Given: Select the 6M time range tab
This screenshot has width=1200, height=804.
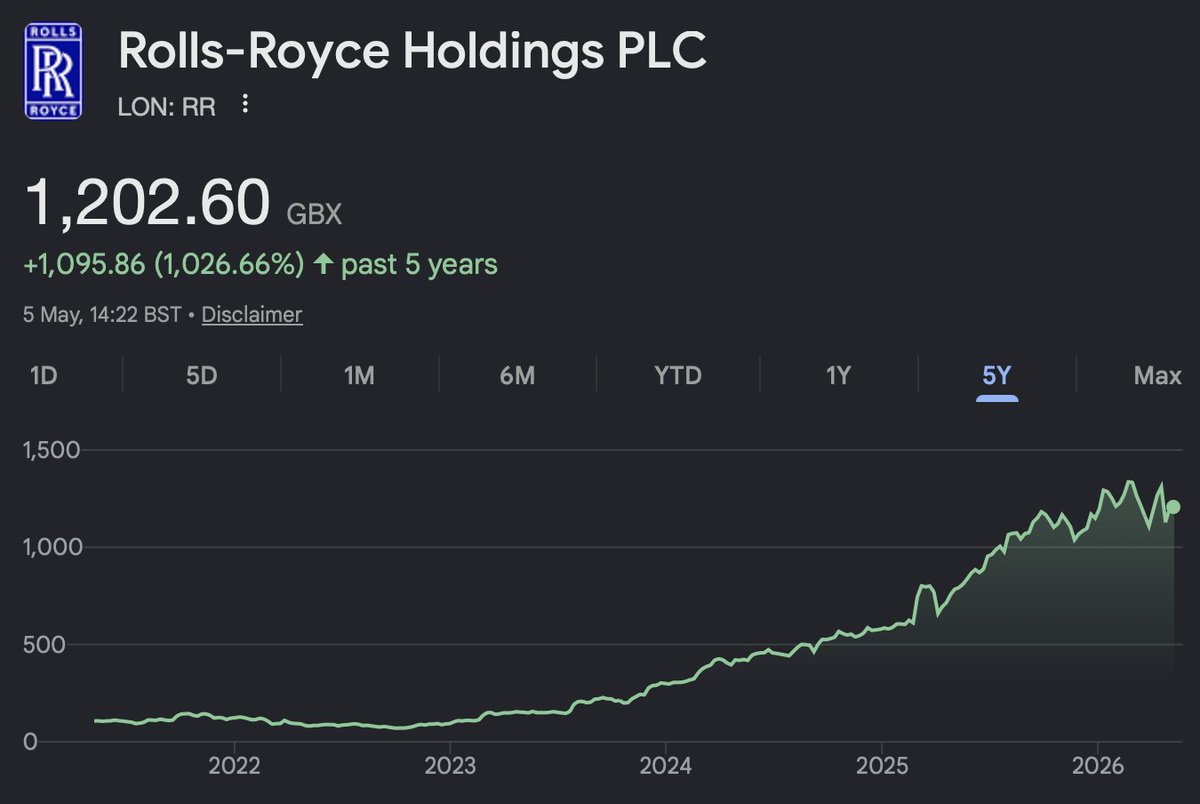Looking at the screenshot, I should pyautogui.click(x=517, y=376).
